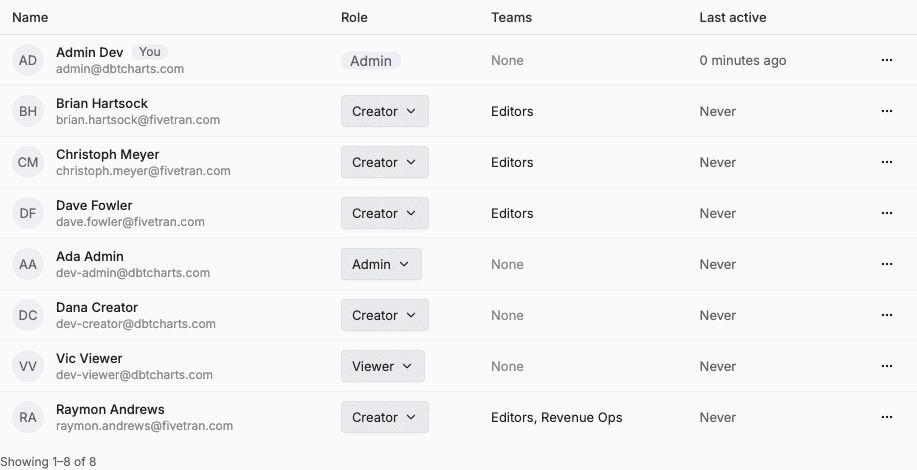The height and width of the screenshot is (470, 917).
Task: Click email christoph.meyer@fivetran.com
Action: point(143,171)
